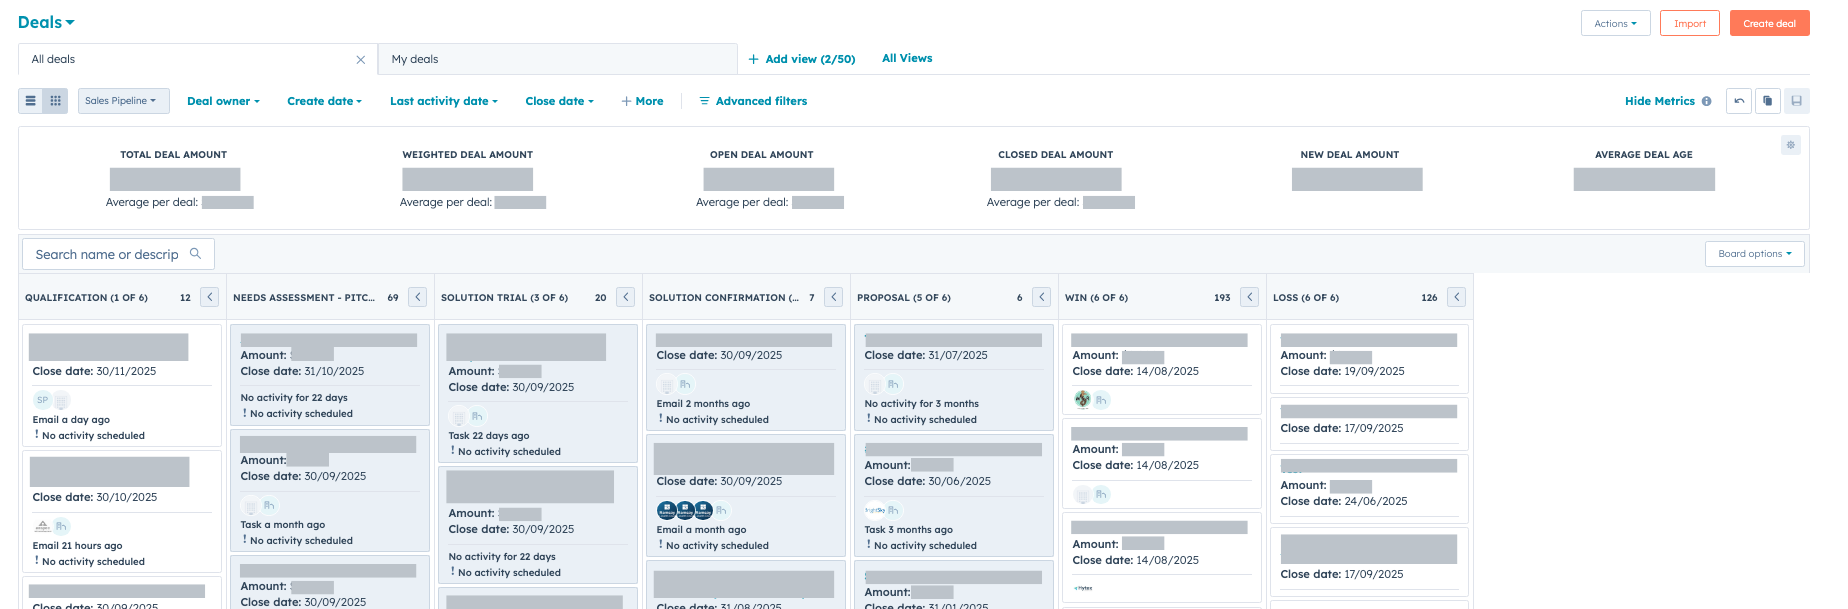
Task: Click 'Email 21 hours ago' text
Action: (77, 546)
